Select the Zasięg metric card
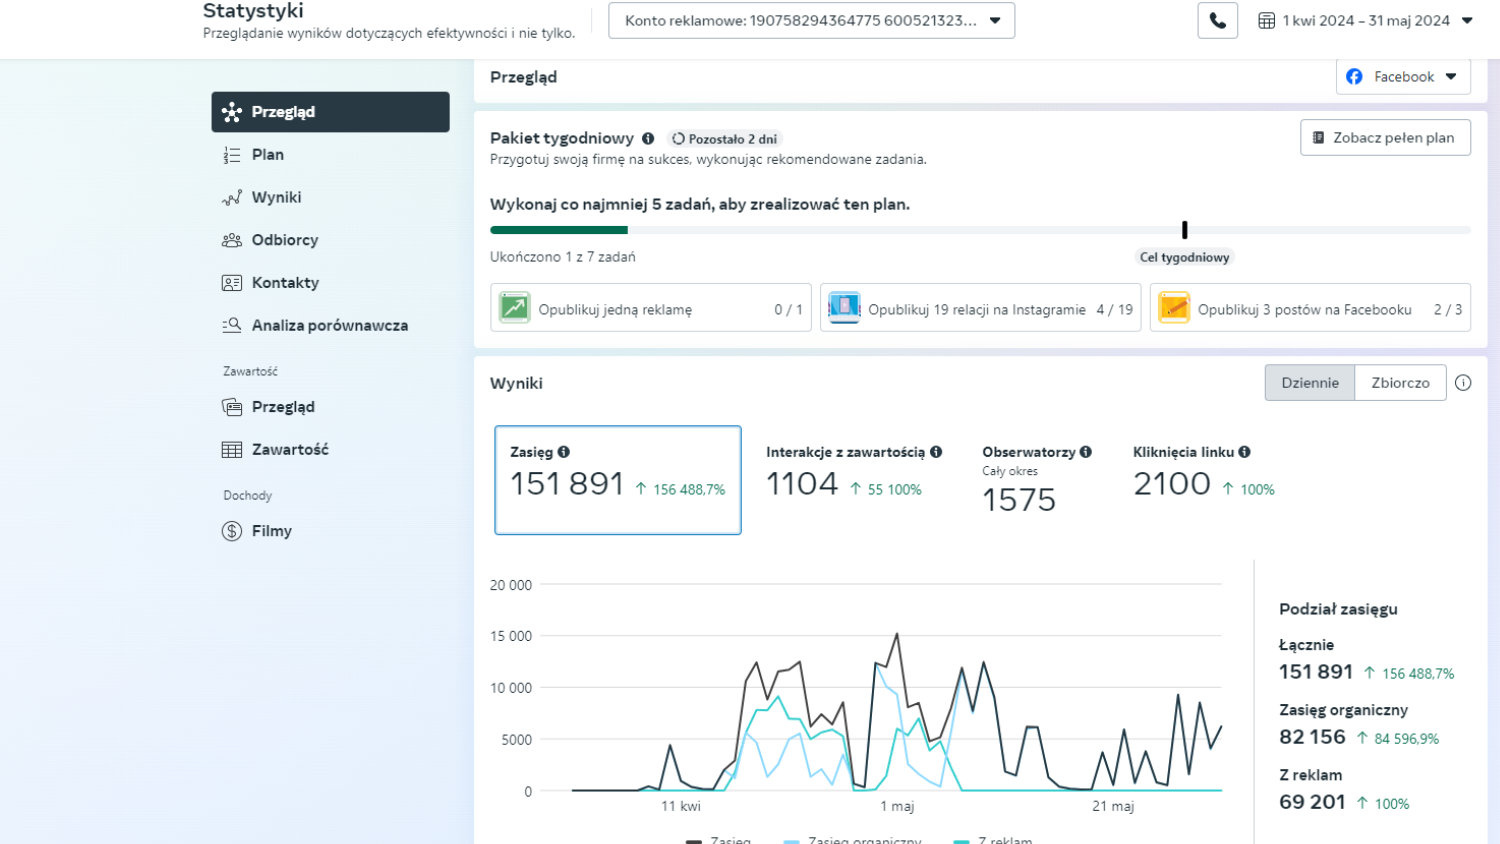Viewport: 1500px width, 844px height. (x=617, y=480)
